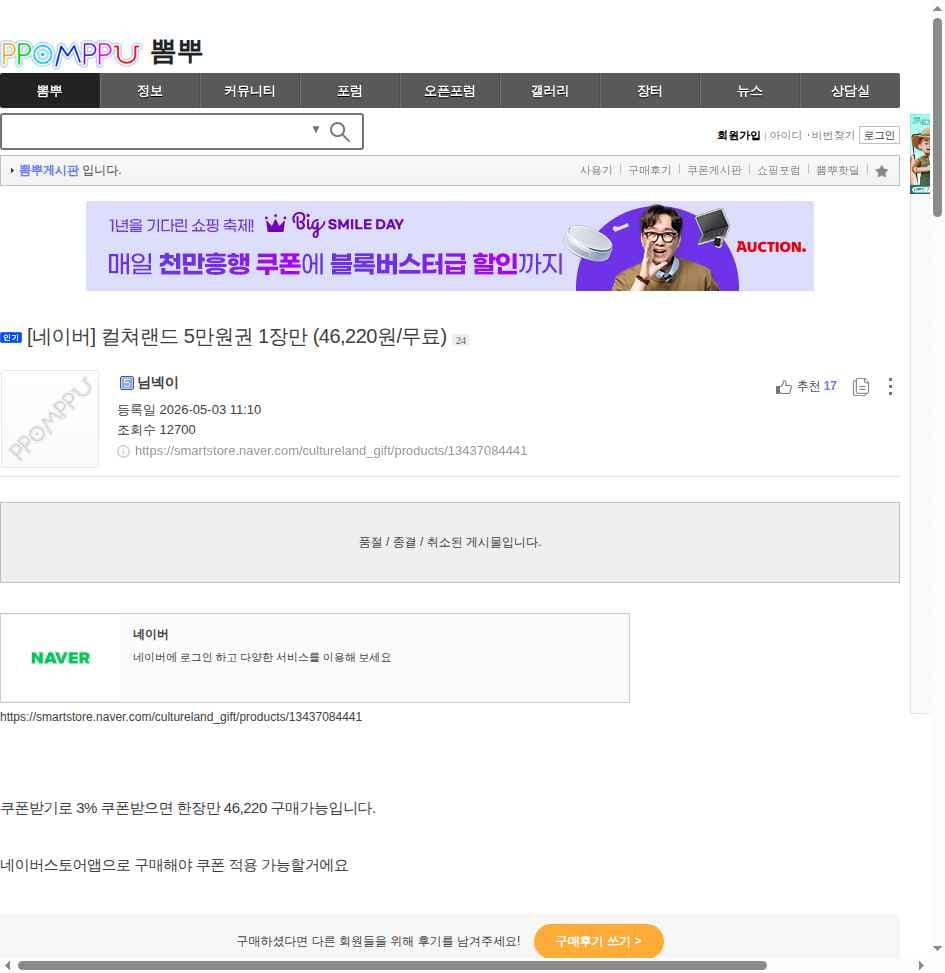Screen dimensions: 945x973
Task: Click the 인기 badge icon
Action: pos(11,338)
